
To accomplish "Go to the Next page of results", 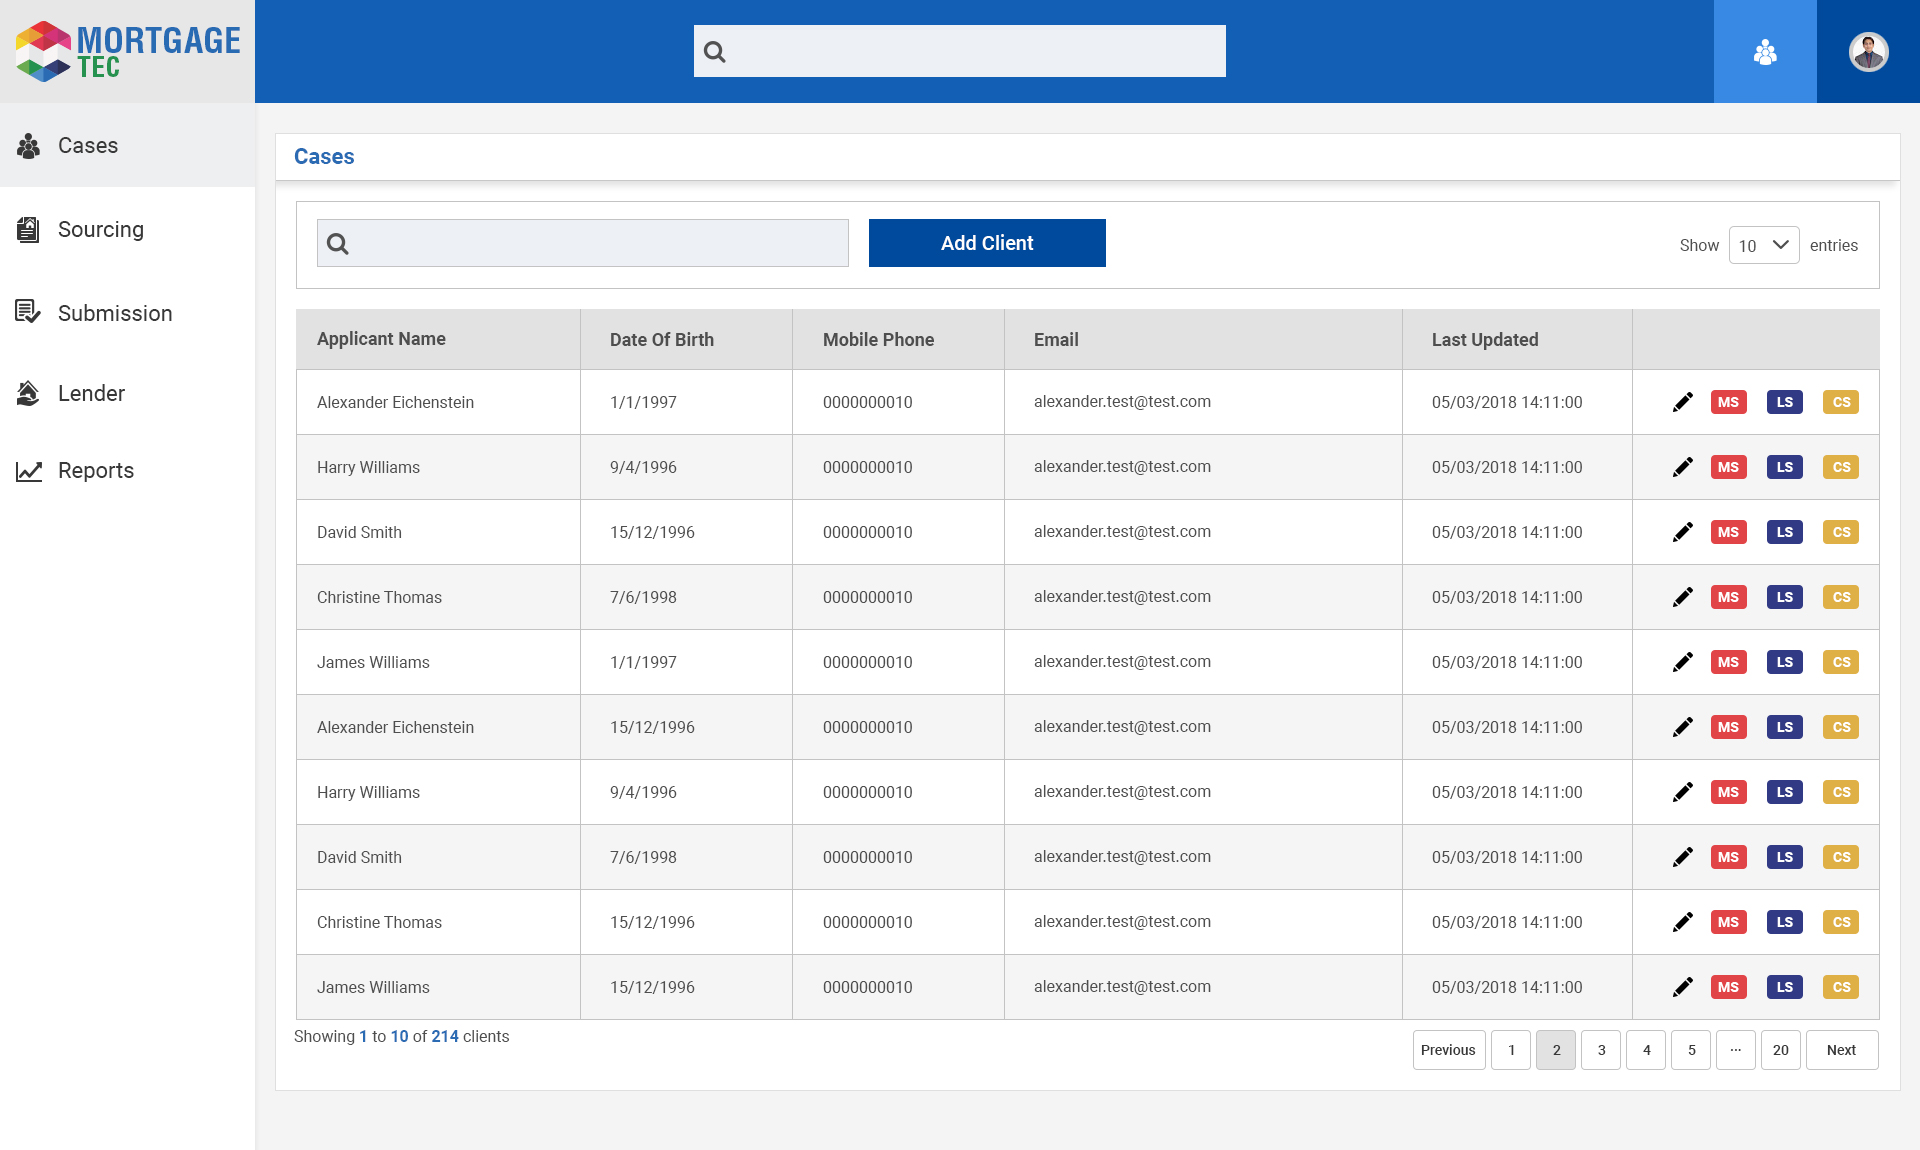I will [1841, 1050].
